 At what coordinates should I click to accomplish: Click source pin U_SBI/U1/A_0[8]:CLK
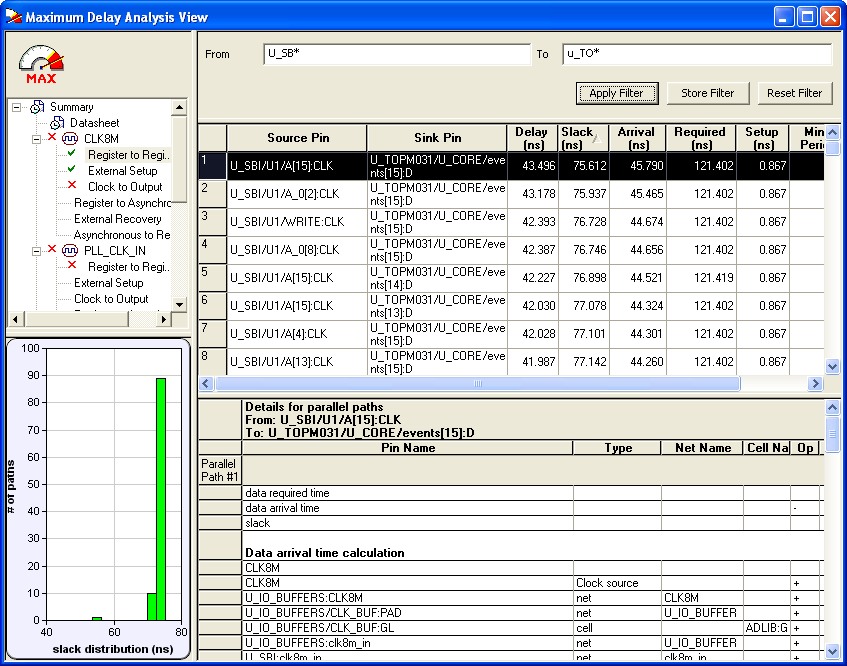pyautogui.click(x=285, y=250)
